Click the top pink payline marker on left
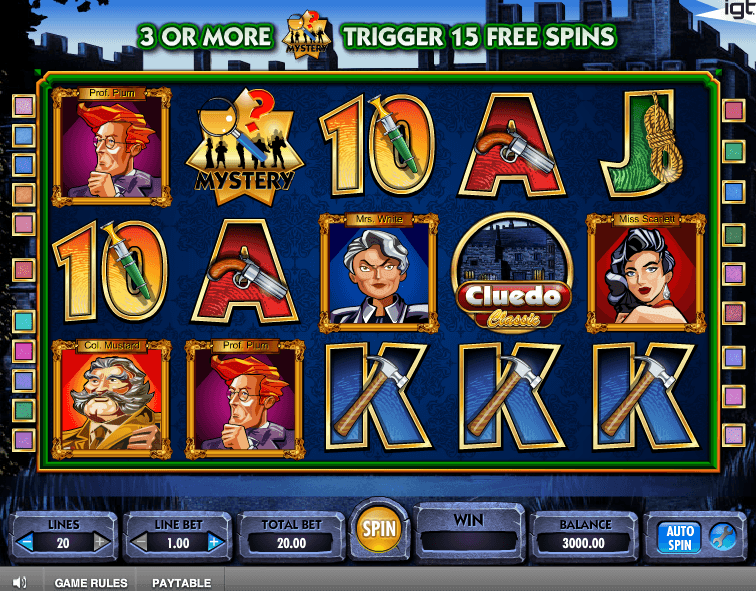This screenshot has height=591, width=756. [x=24, y=106]
